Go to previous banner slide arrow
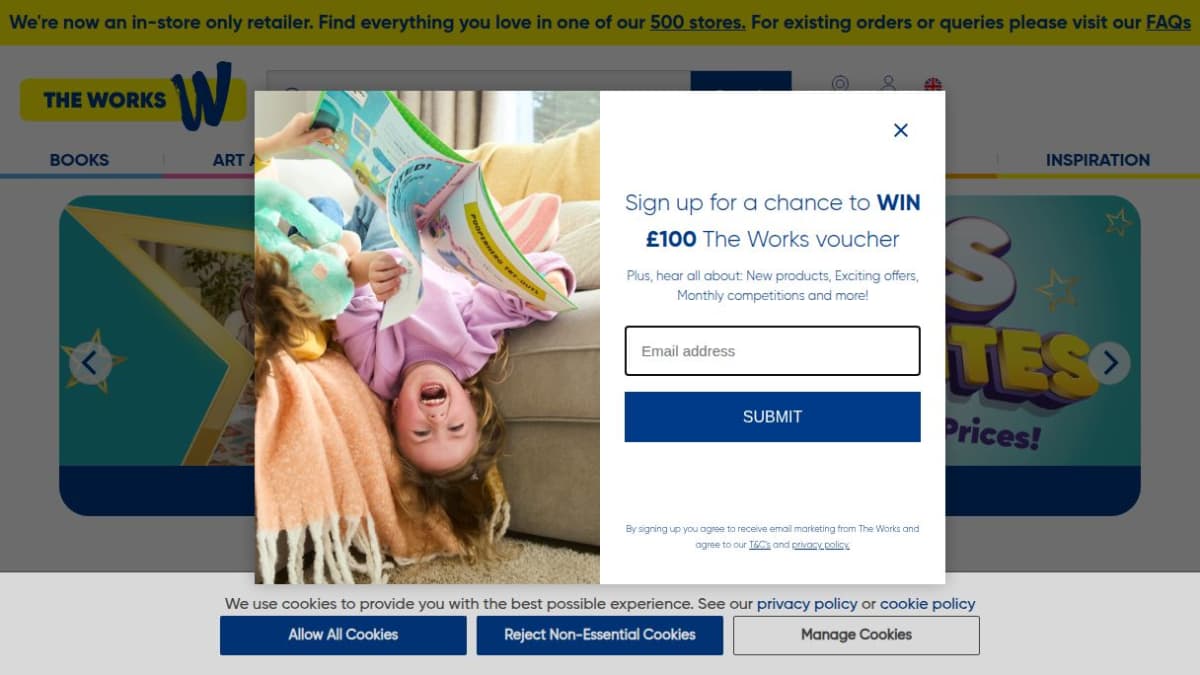 pos(90,363)
